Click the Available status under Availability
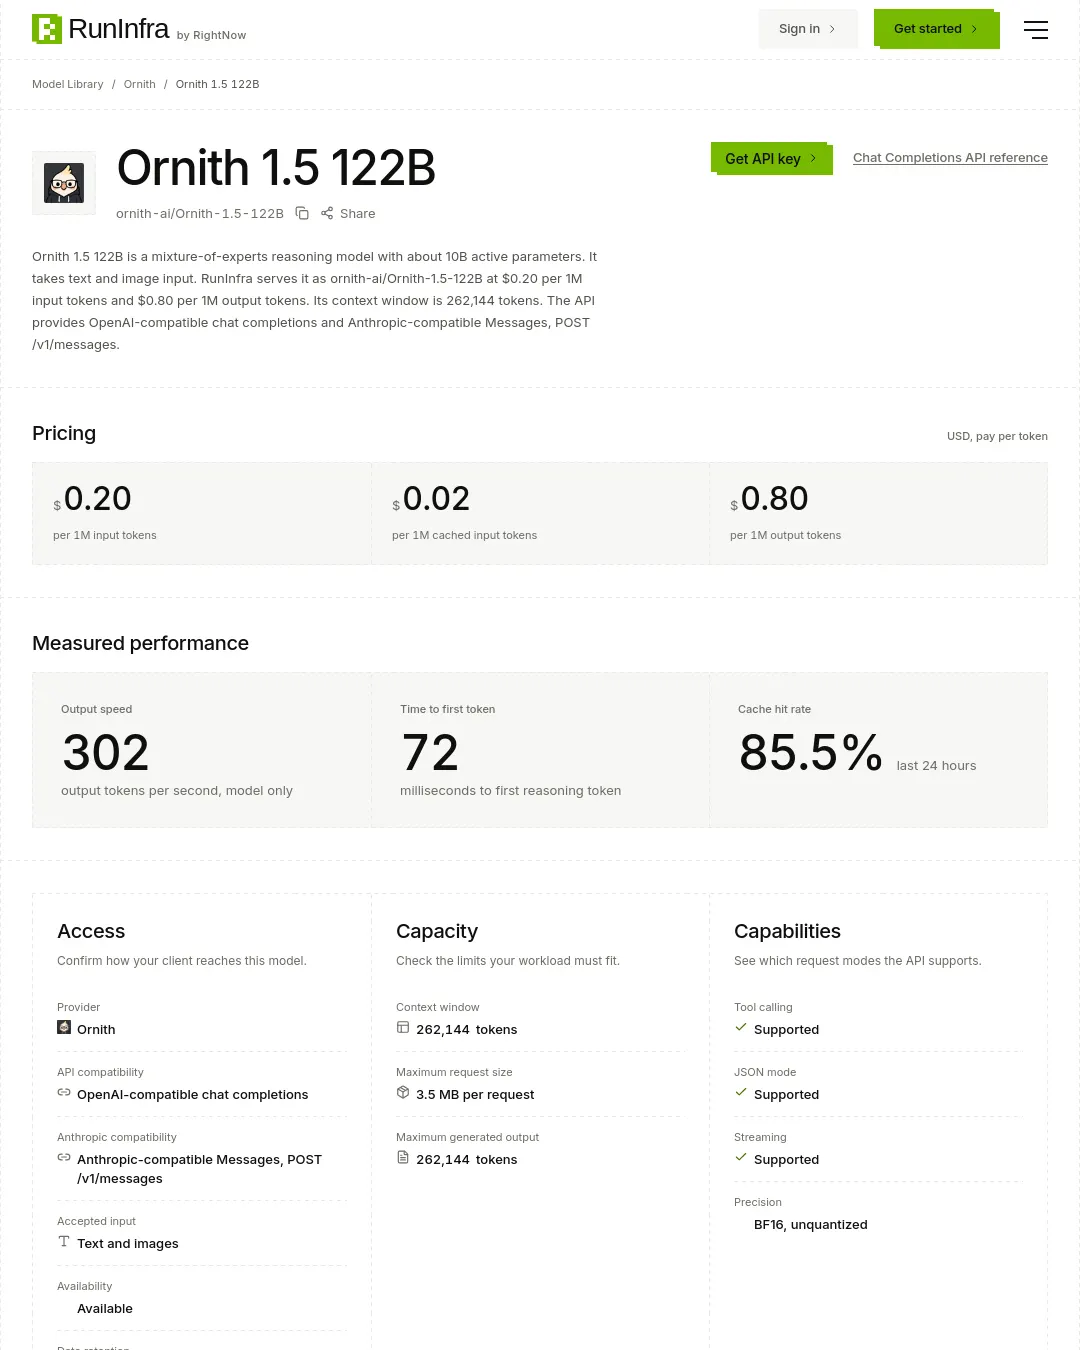The width and height of the screenshot is (1080, 1350). tap(105, 1309)
